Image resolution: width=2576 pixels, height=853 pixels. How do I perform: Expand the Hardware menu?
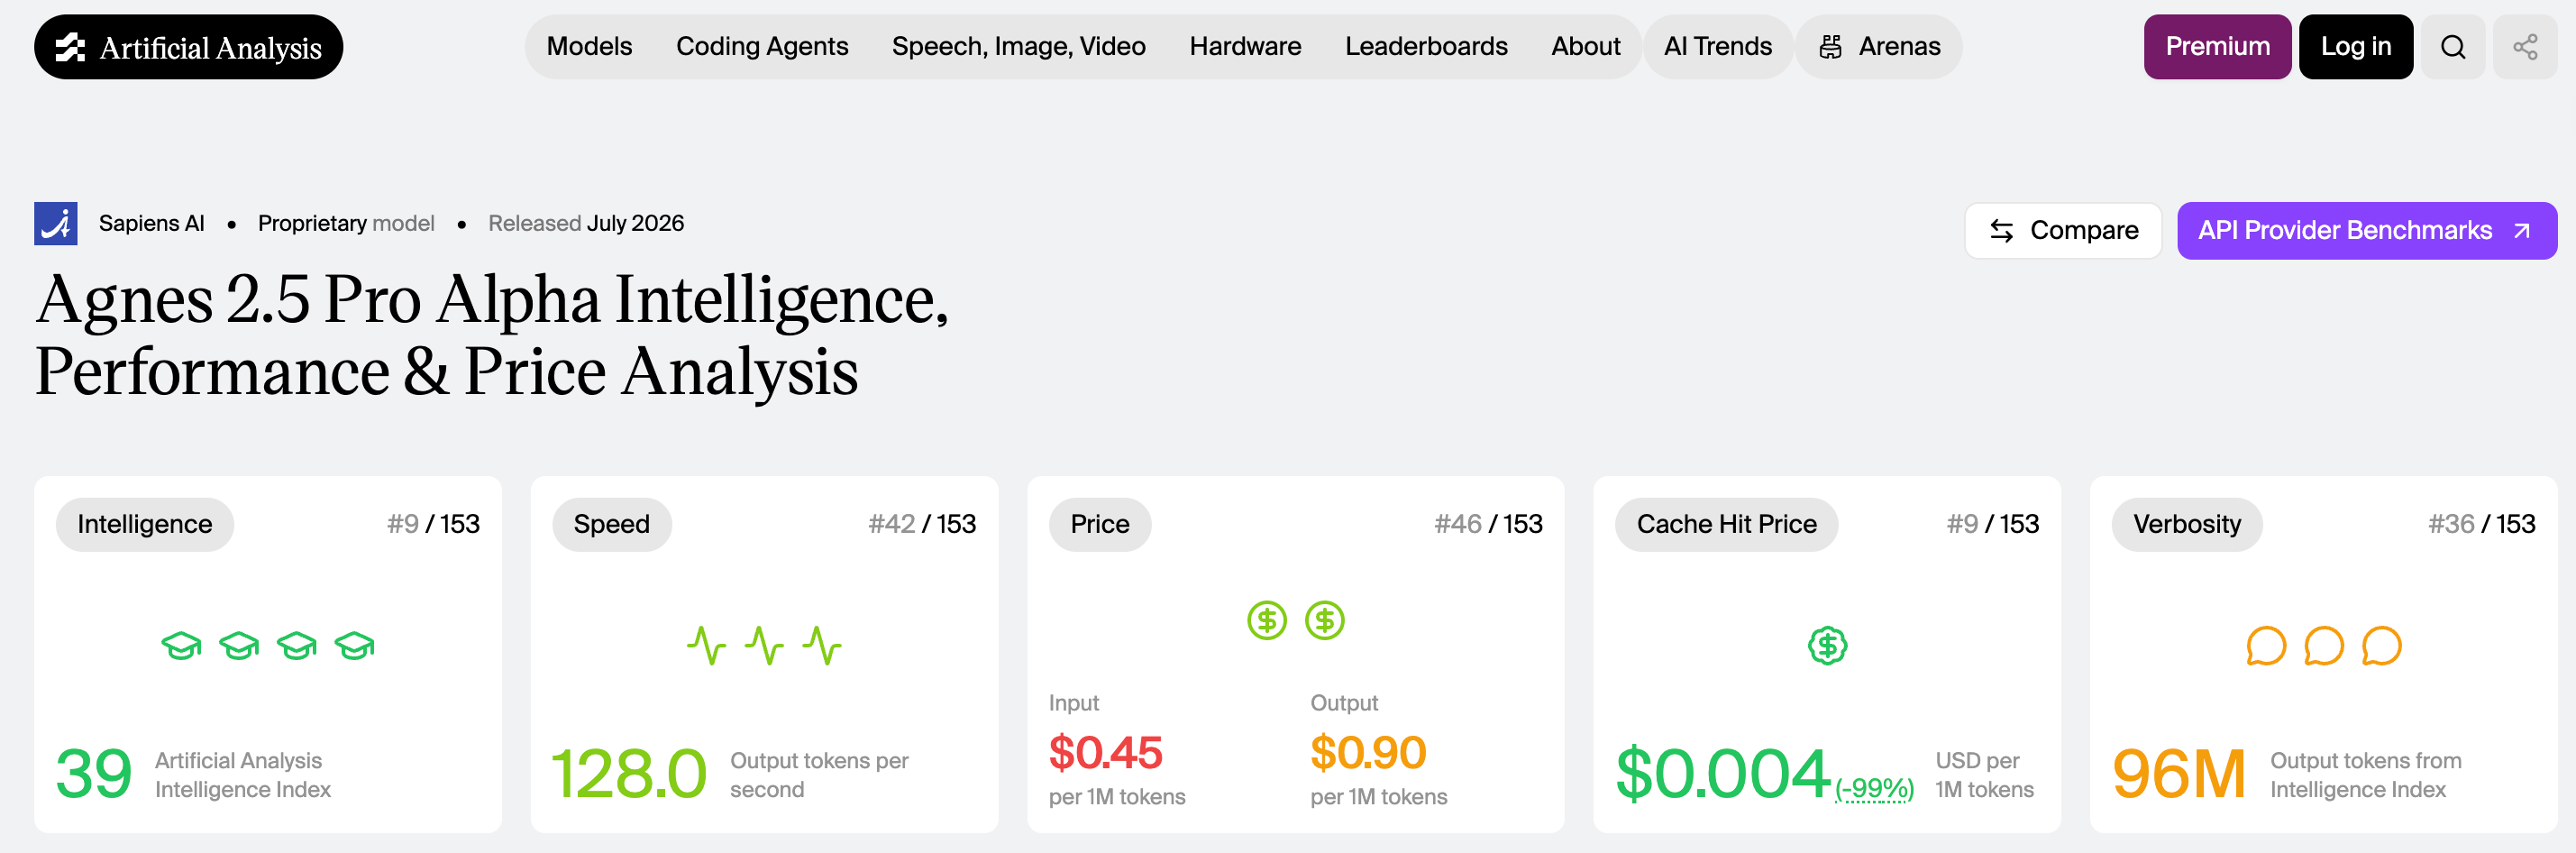point(1245,47)
